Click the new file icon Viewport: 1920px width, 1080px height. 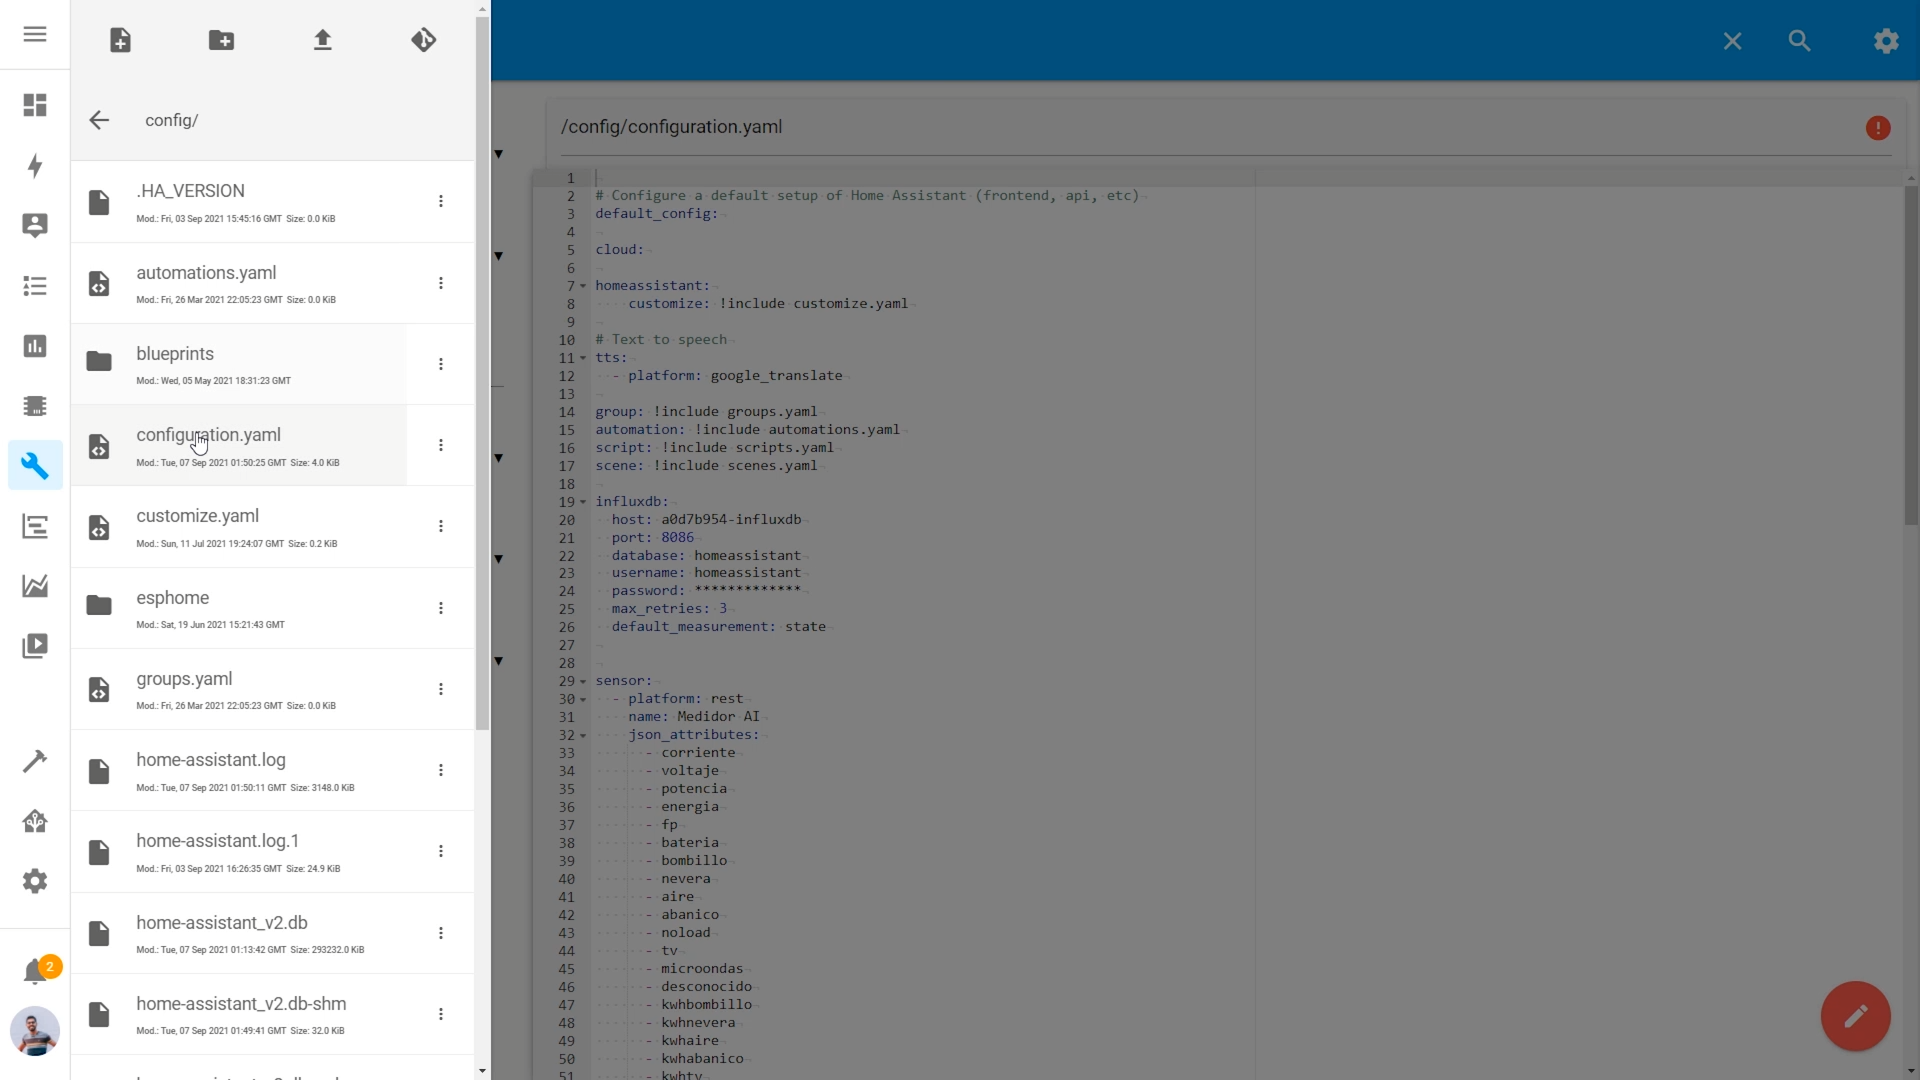[120, 40]
